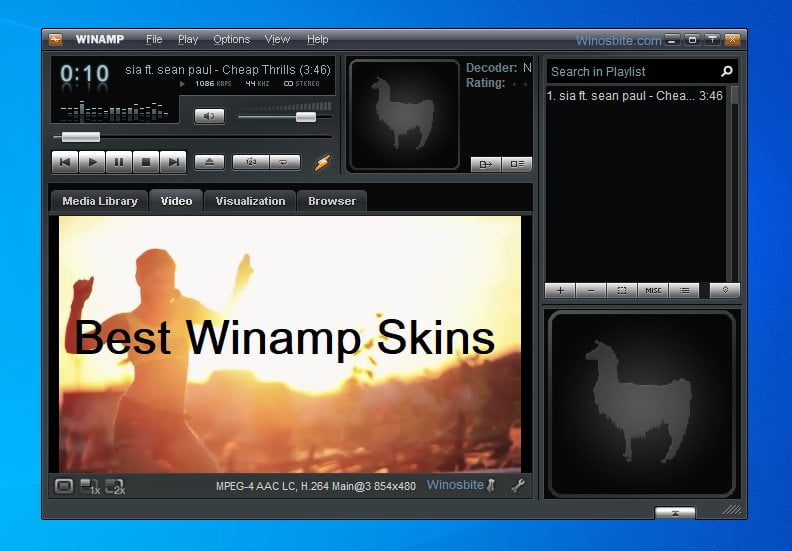Click the Winamp icon in title bar

[56, 39]
